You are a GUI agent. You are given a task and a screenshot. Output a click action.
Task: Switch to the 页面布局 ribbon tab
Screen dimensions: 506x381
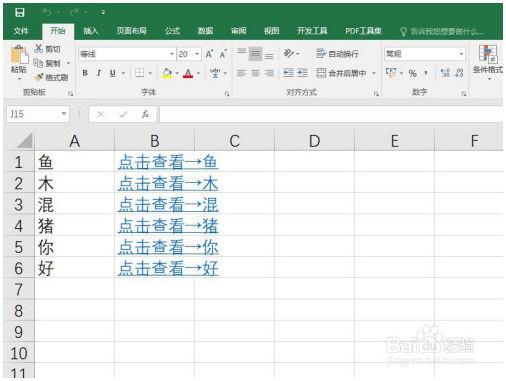[131, 31]
